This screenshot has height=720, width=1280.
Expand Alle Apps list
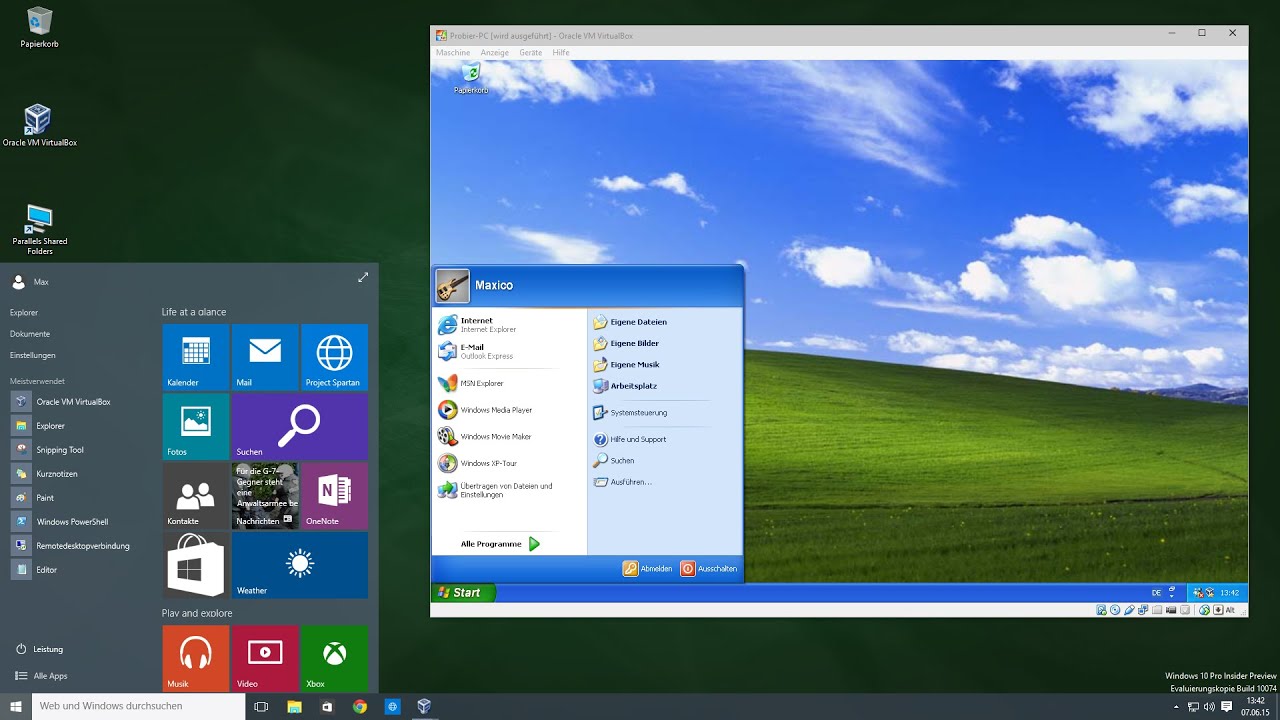tap(42, 676)
